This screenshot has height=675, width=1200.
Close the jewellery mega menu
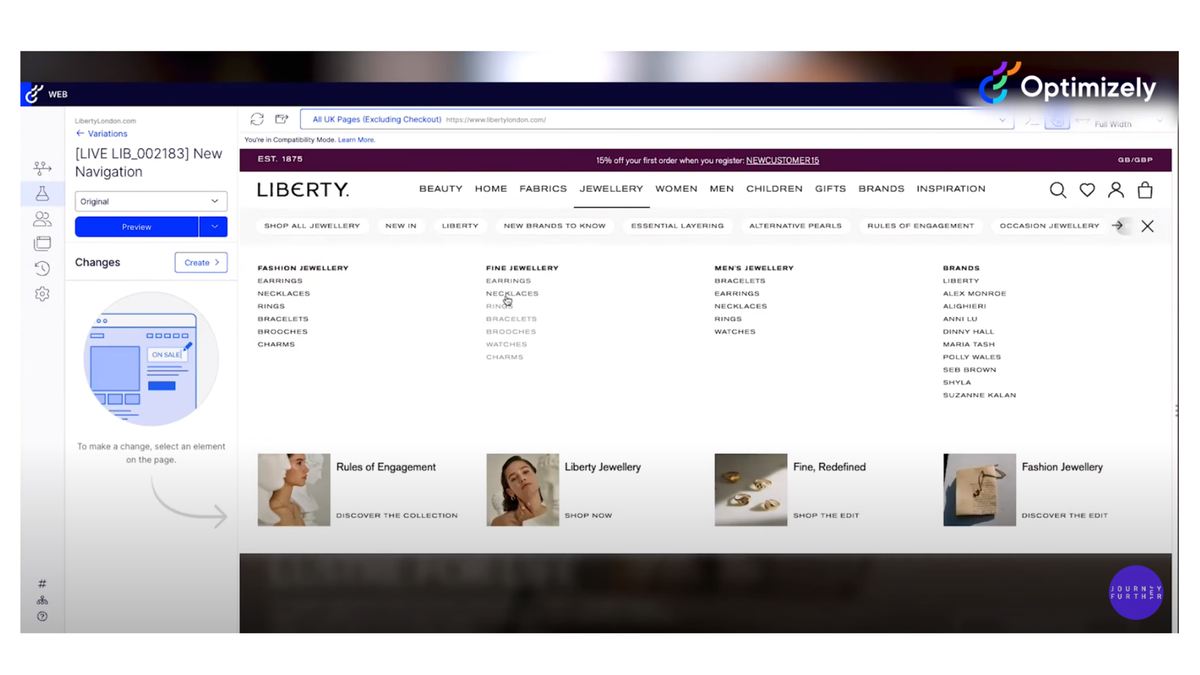(1148, 227)
